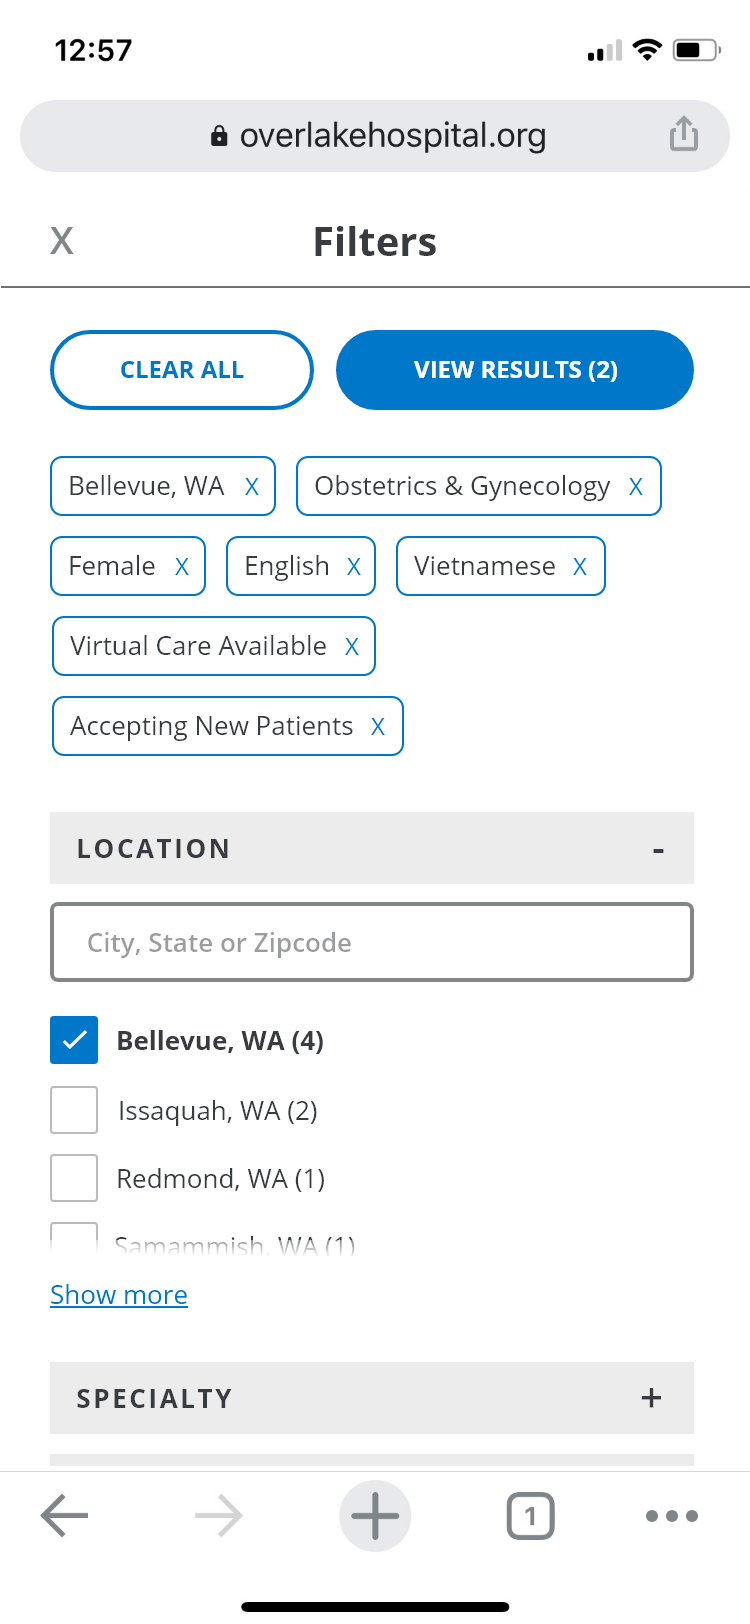Remove the Vietnamese filter chip
This screenshot has width=750, height=1624.
[580, 567]
